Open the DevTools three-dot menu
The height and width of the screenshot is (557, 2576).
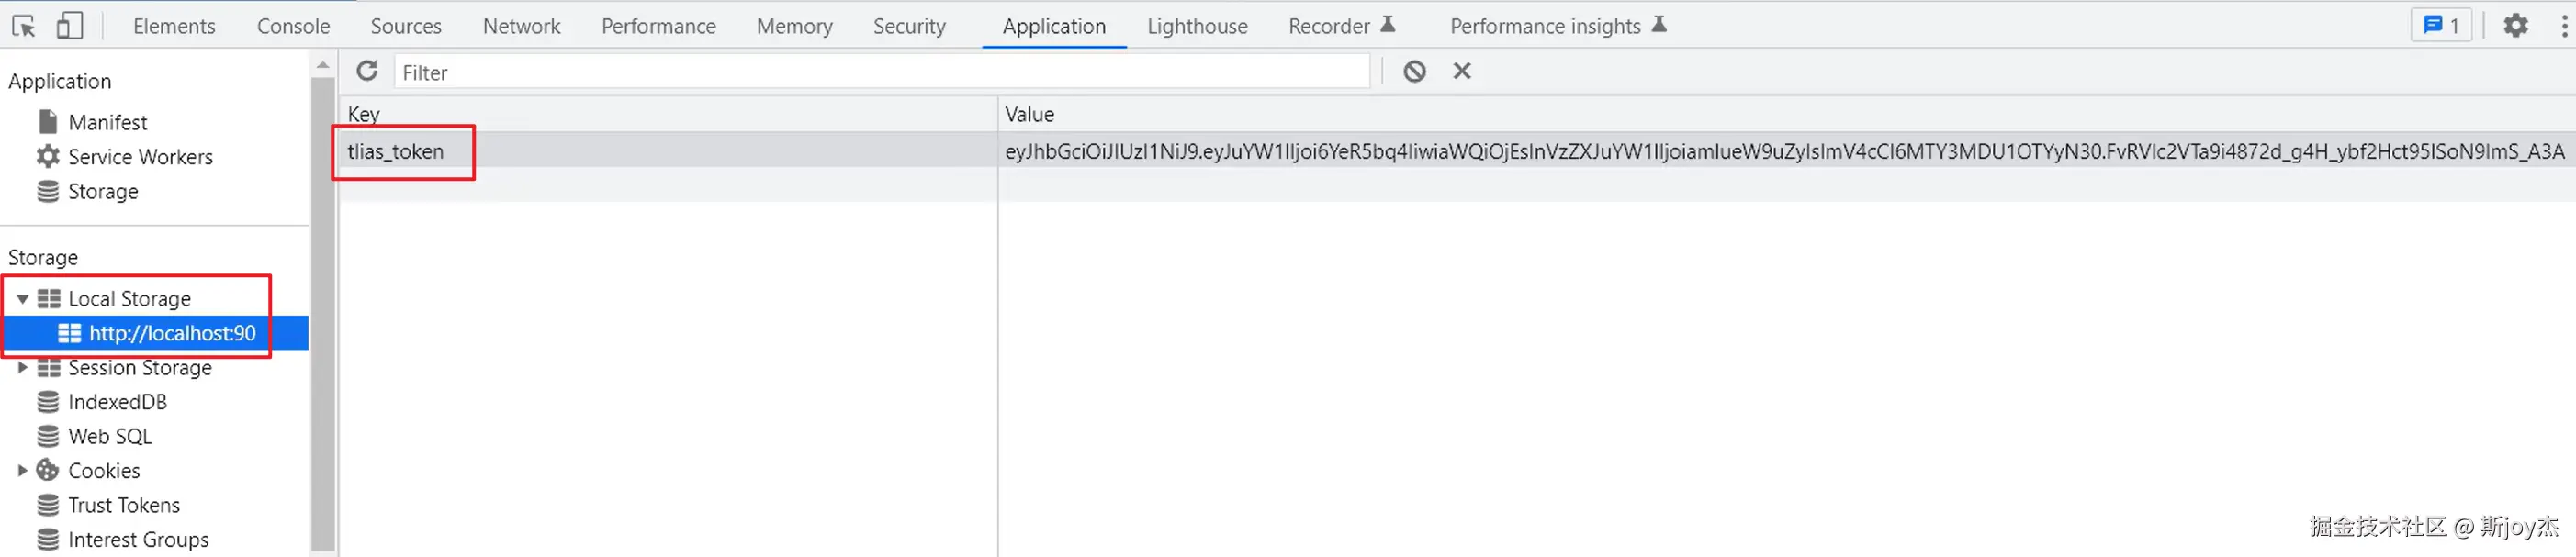tap(2564, 26)
